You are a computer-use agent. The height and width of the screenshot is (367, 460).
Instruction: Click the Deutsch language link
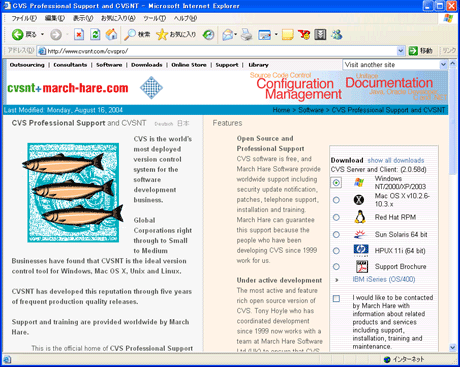coord(164,124)
